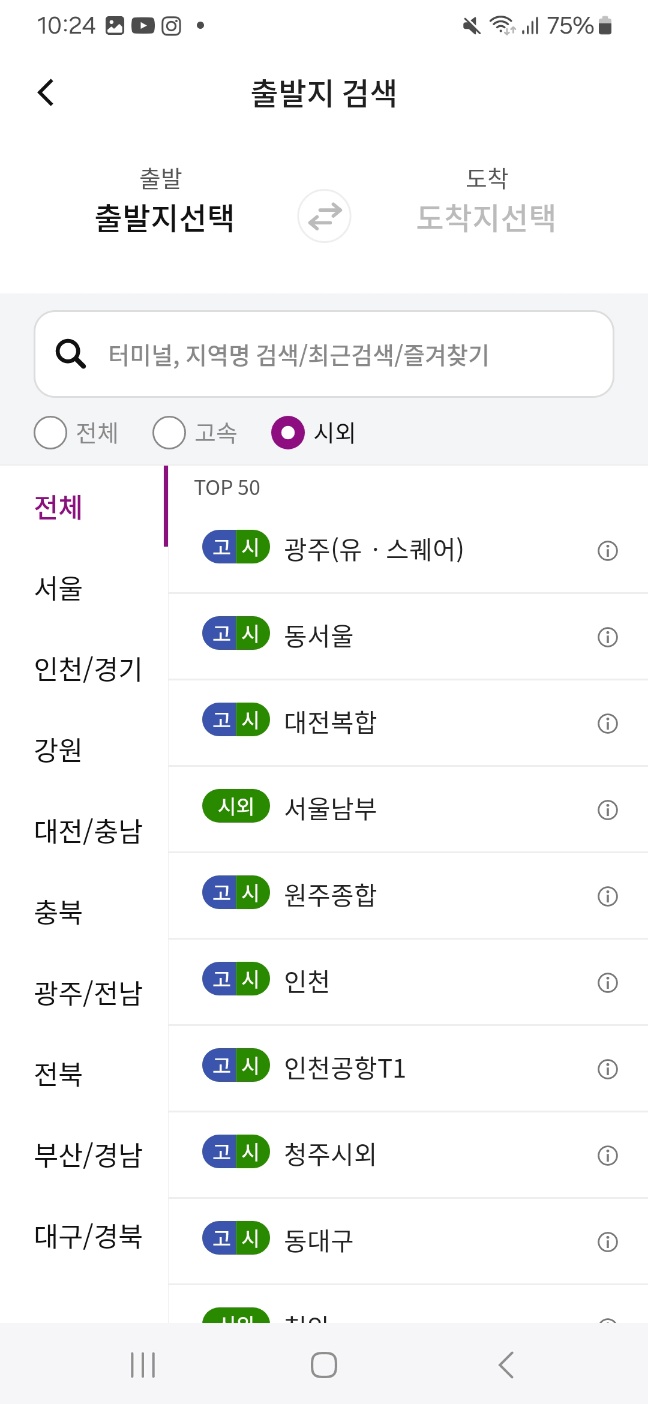Tap the terminal search input field
Screen dimensions: 648x1404
coord(324,353)
